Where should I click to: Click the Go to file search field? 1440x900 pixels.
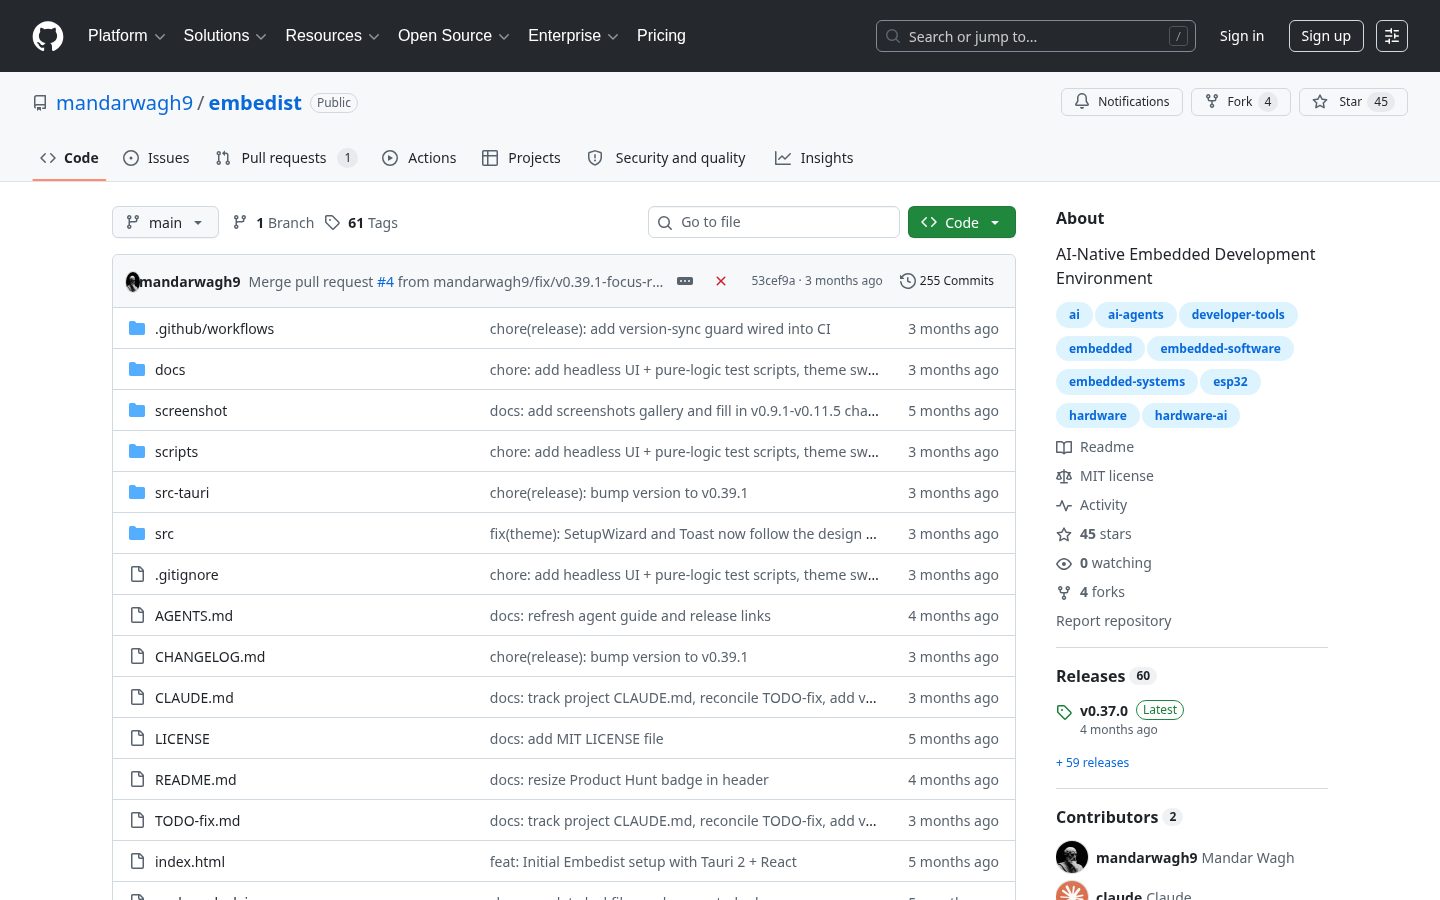(x=774, y=222)
